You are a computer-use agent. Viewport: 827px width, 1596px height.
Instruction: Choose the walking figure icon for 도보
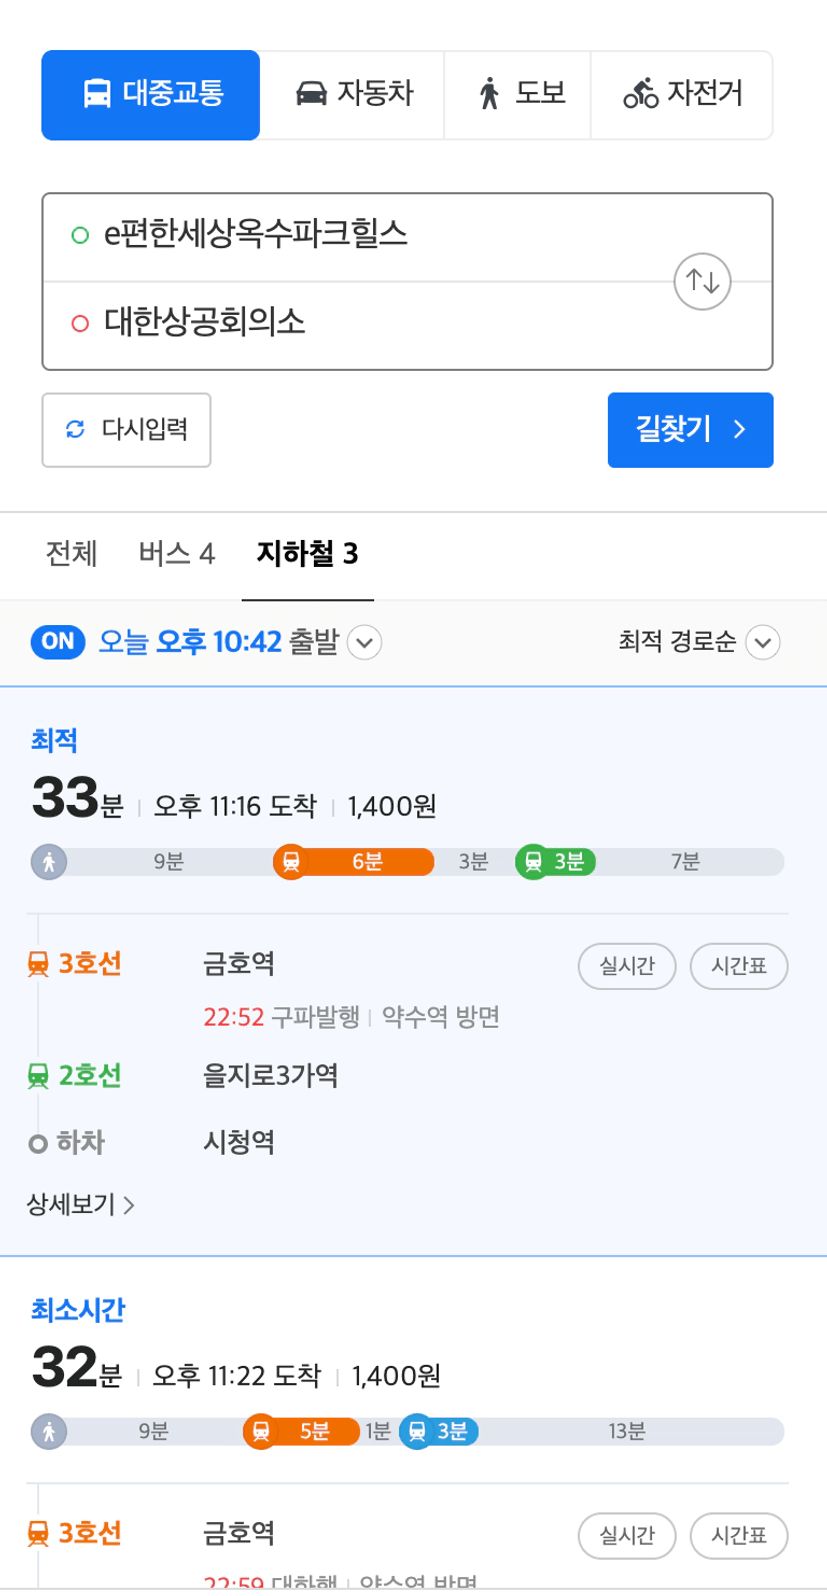pos(489,94)
